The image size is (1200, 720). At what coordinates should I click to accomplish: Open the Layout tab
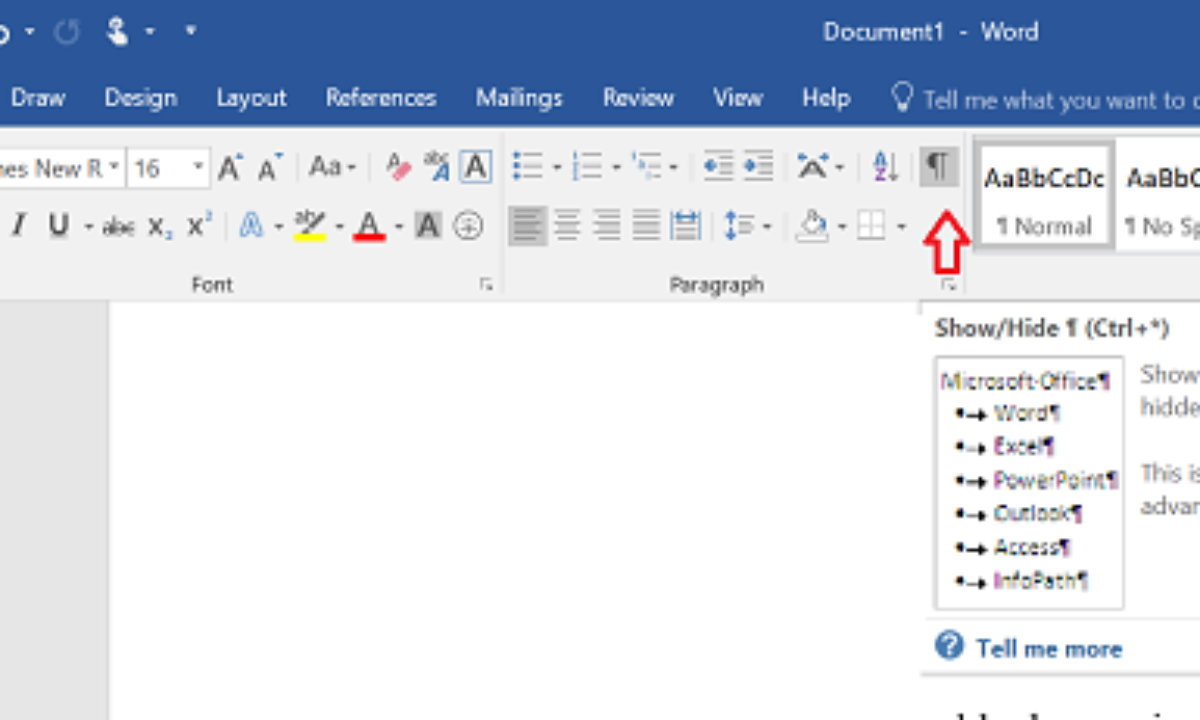pyautogui.click(x=251, y=98)
